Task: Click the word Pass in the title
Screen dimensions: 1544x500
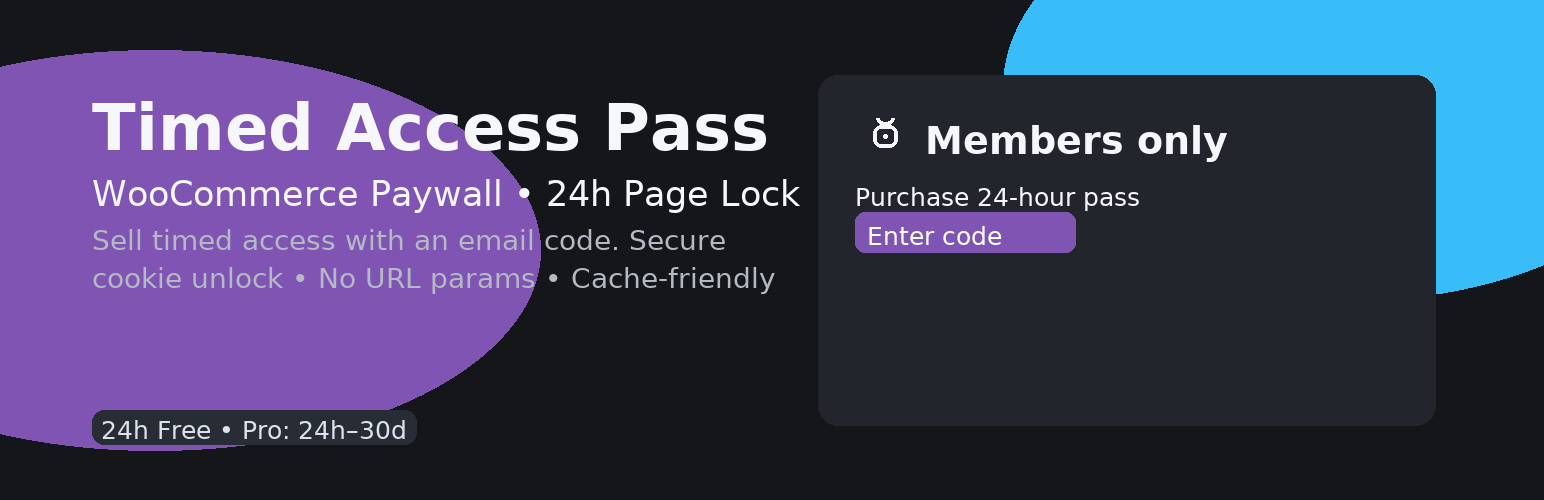Action: (686, 129)
